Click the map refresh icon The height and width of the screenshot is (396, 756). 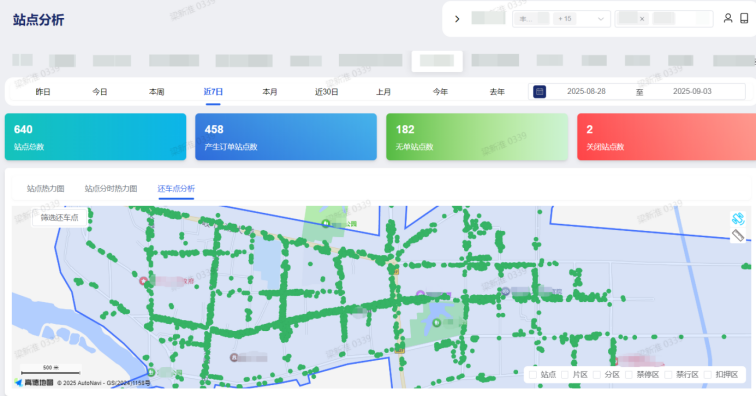(738, 218)
